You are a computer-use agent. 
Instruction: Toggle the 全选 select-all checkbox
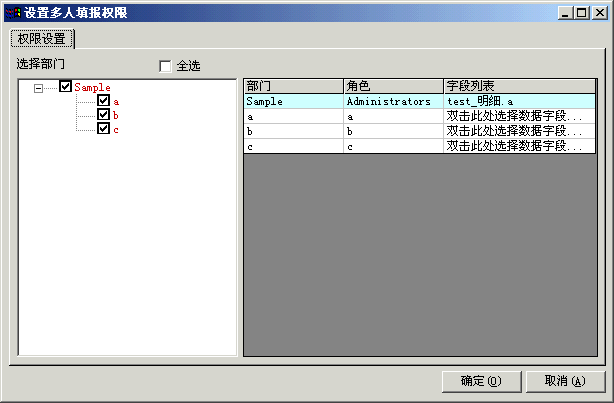[165, 66]
